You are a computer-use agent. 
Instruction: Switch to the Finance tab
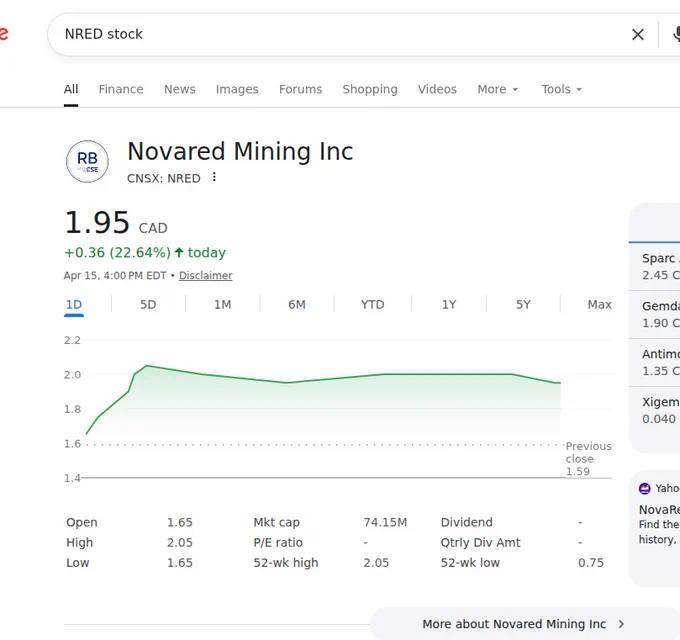coord(121,89)
